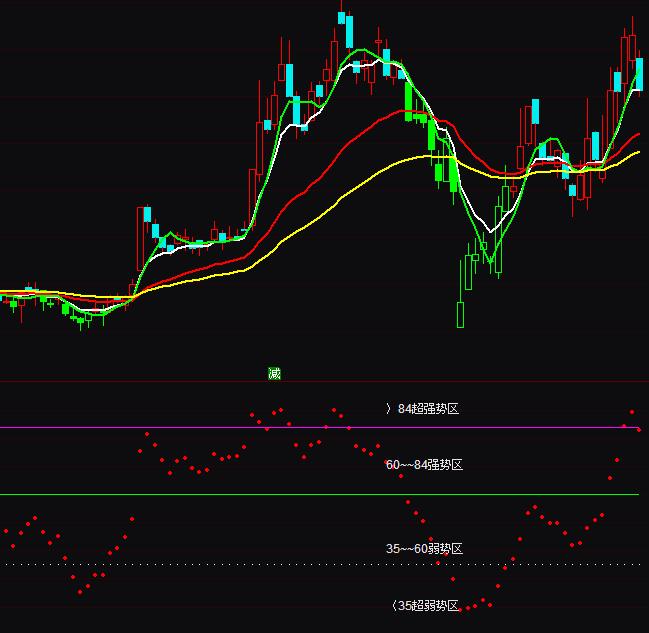
Task: Select the first cyan candlestick after the flat consolidation
Action: pos(147,214)
